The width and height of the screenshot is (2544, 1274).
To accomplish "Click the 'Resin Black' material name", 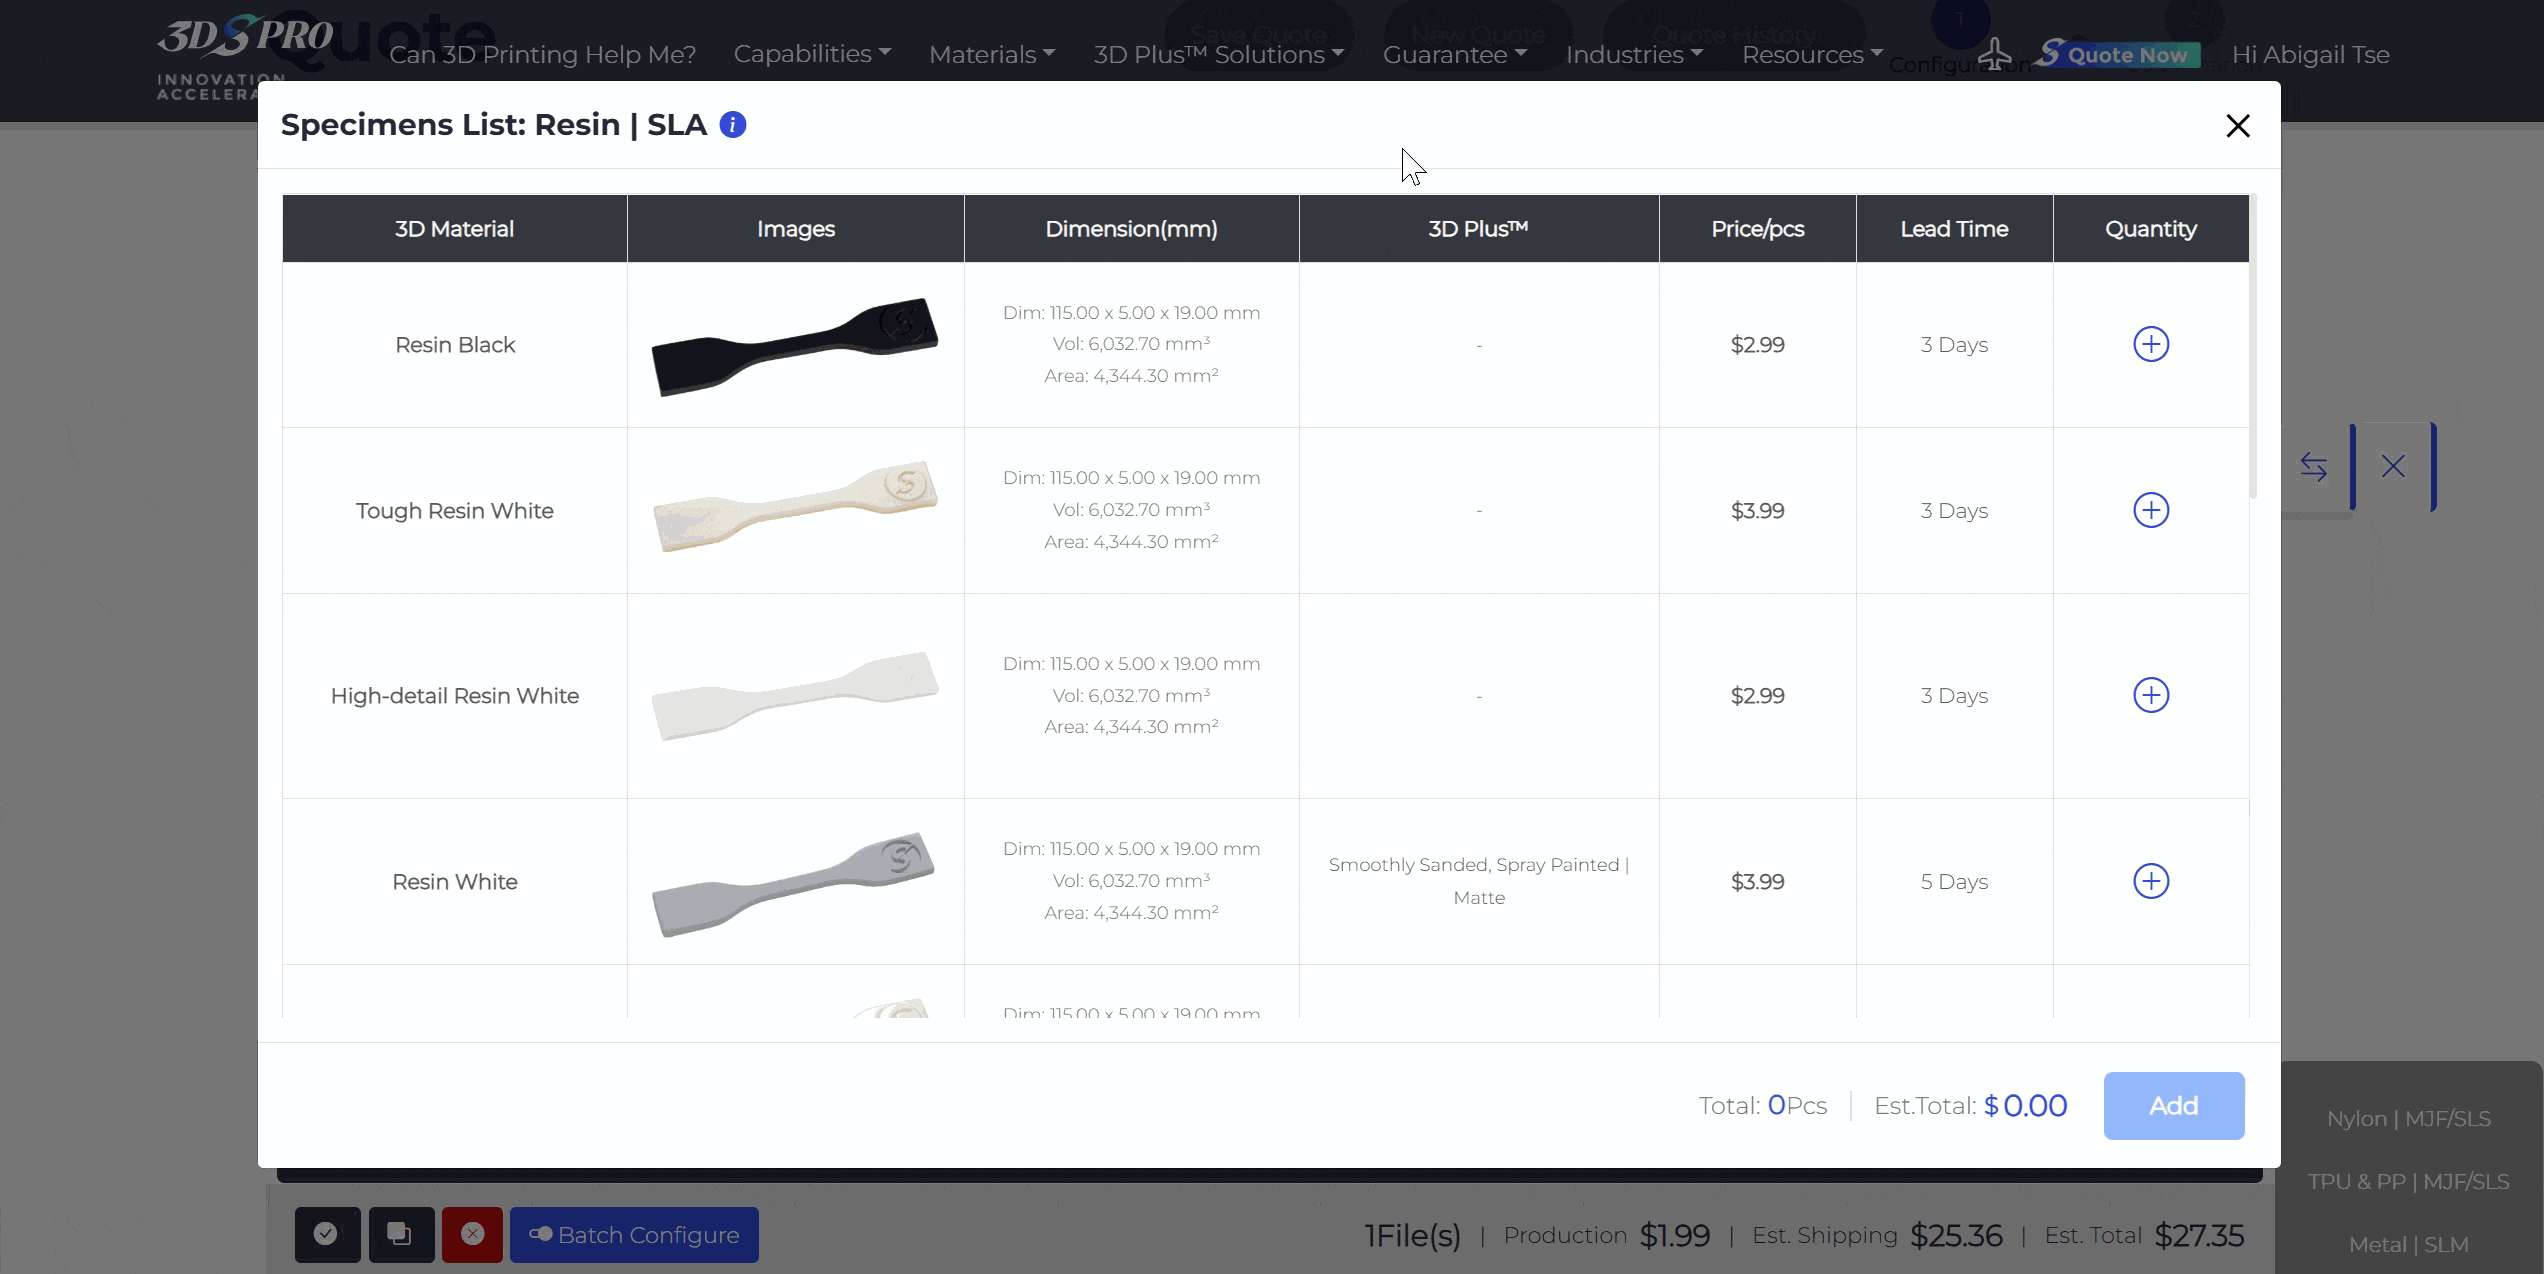I will coord(455,345).
